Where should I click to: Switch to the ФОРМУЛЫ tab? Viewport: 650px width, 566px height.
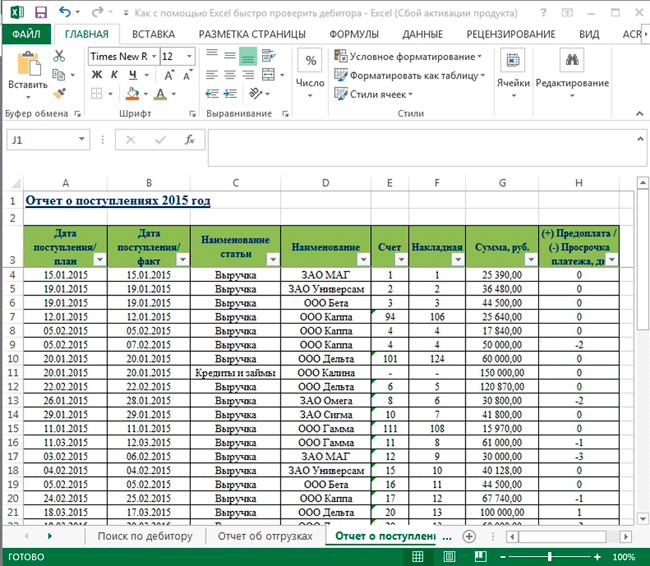click(x=354, y=34)
